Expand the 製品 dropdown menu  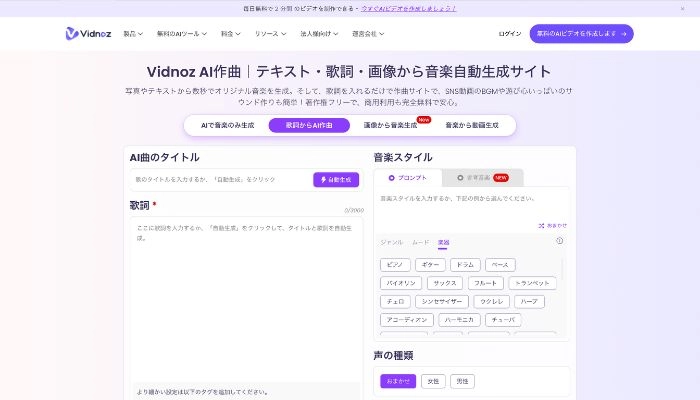[133, 33]
